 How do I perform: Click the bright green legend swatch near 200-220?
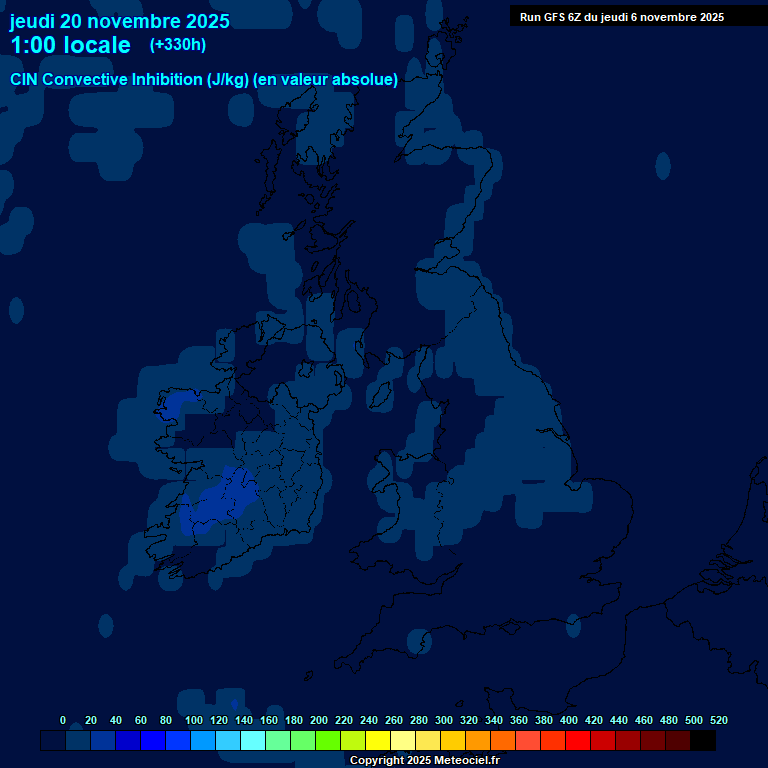328,741
